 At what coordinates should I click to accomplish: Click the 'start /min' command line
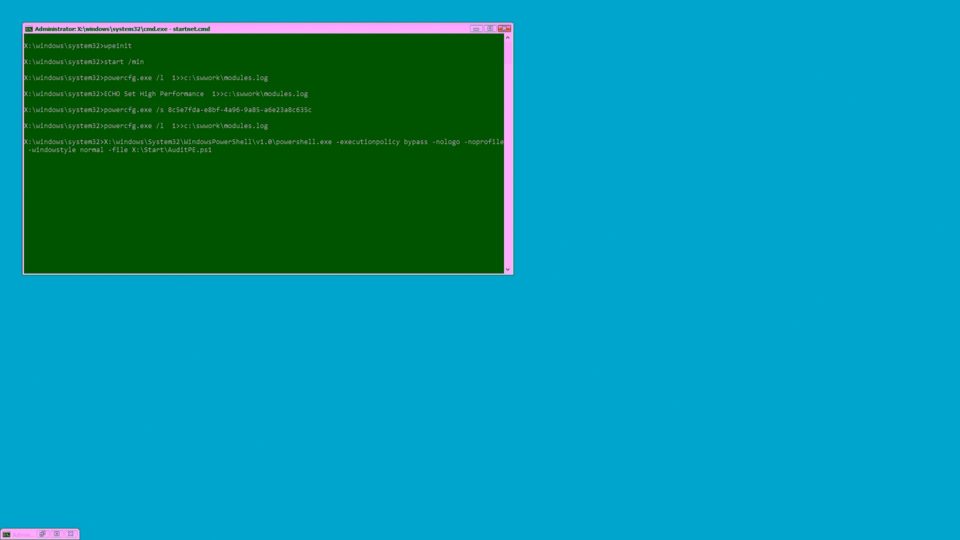click(84, 62)
